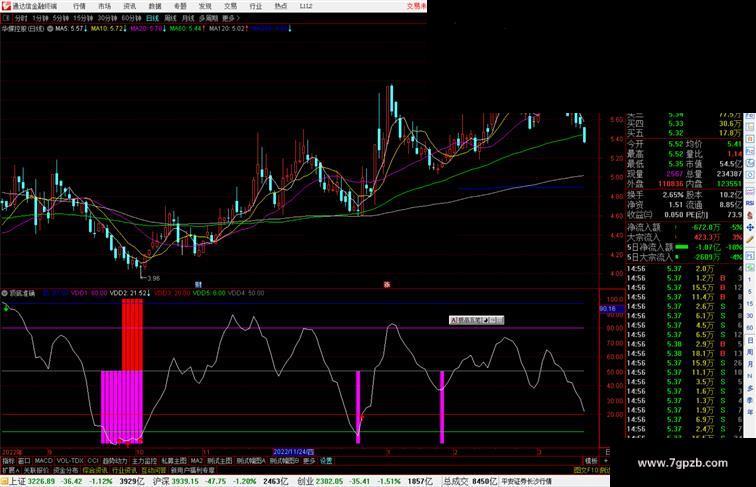Screen dimensions: 756x487
Task: Open the 交易 menu
Action: [x=230, y=6]
